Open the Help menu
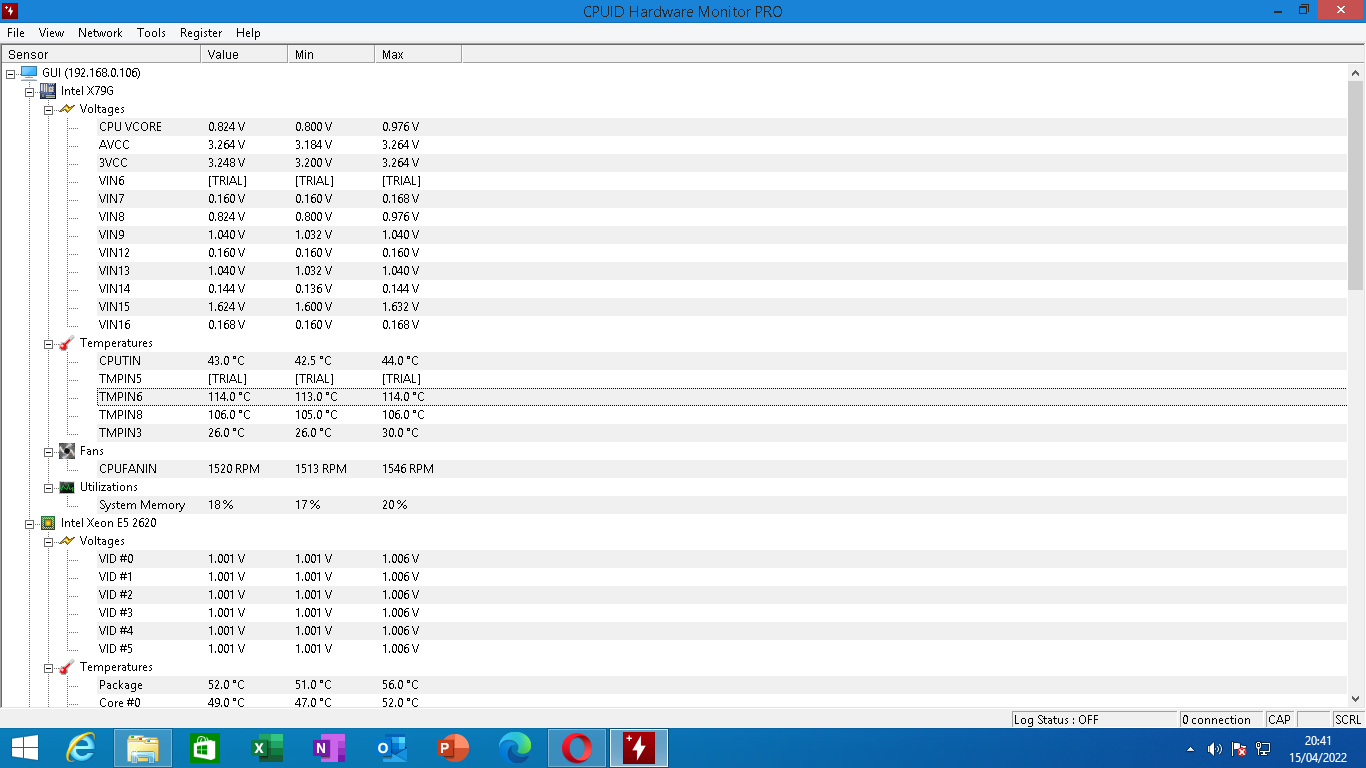This screenshot has width=1366, height=768. point(248,33)
